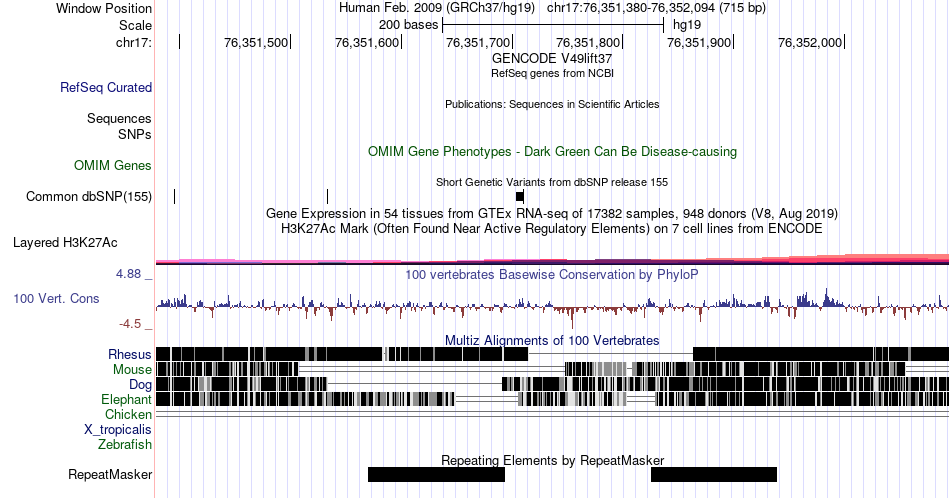Select the X_tropicalis alignment row label

118,430
